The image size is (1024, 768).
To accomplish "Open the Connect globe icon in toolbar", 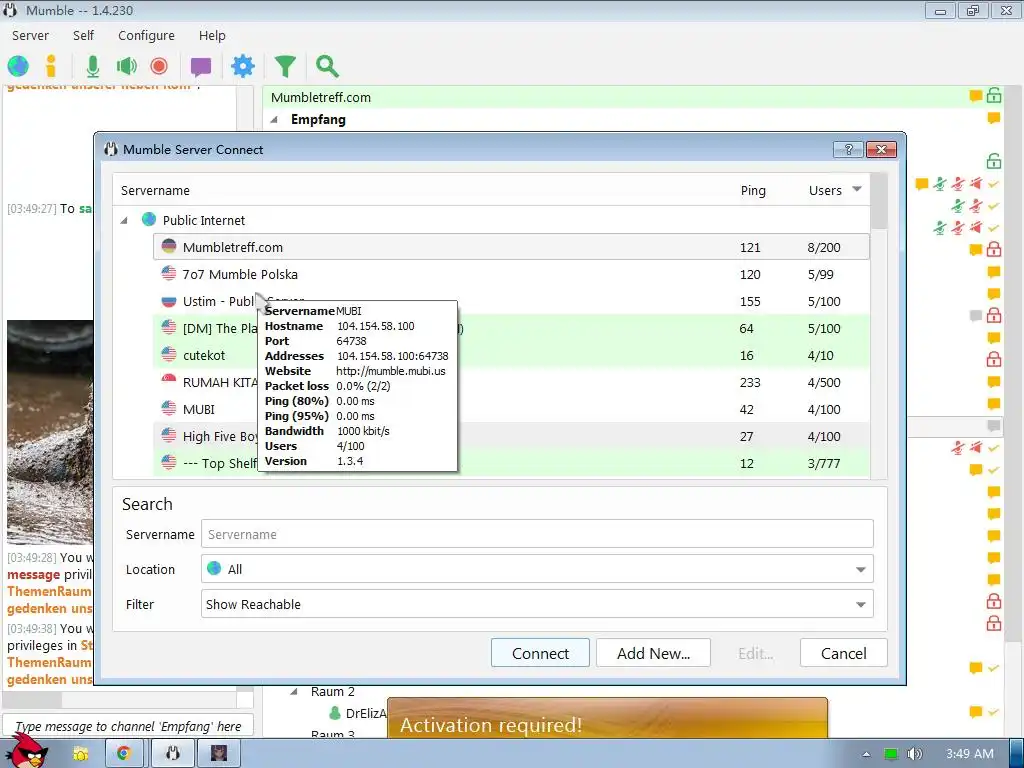I will (18, 66).
